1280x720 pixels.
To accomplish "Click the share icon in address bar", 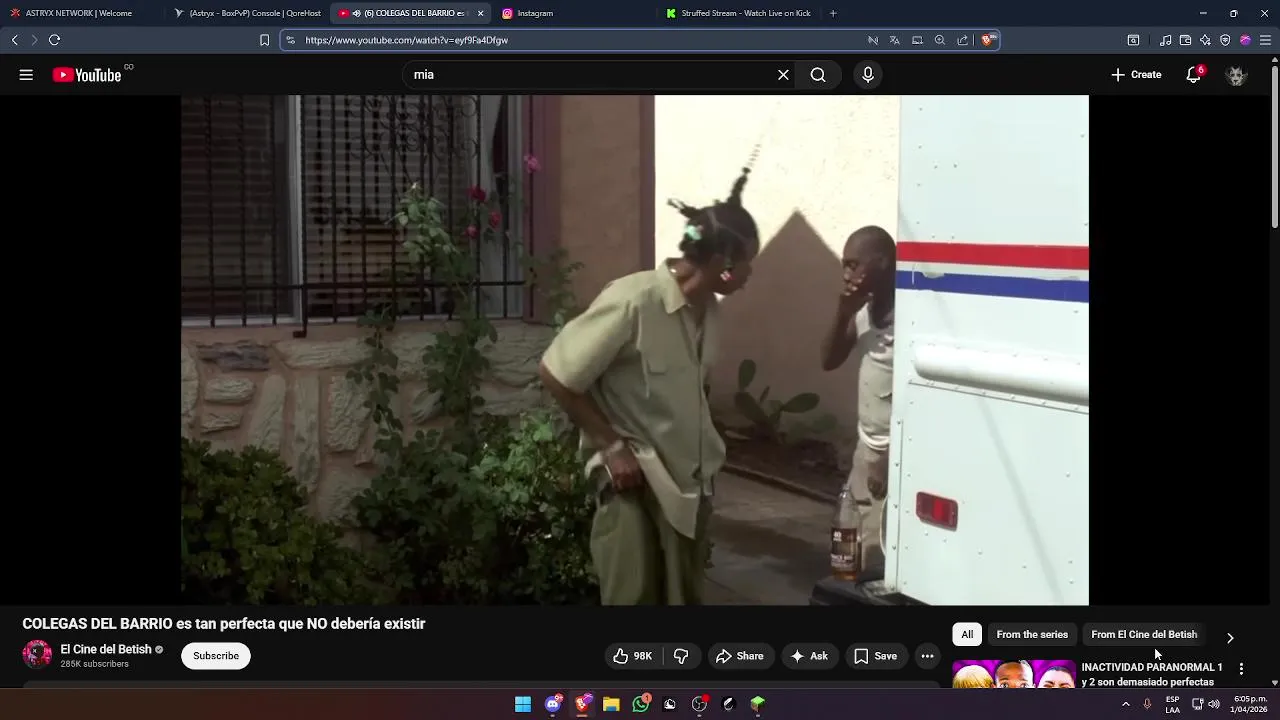I will [962, 40].
